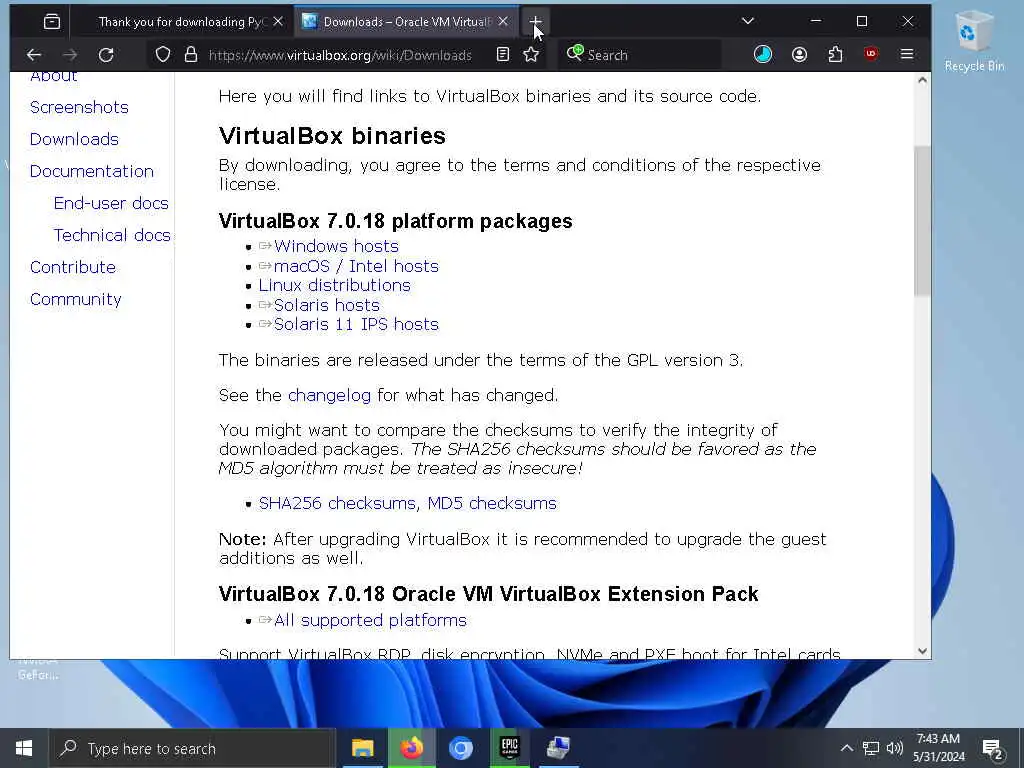Go back with the browser back arrow

[x=34, y=55]
